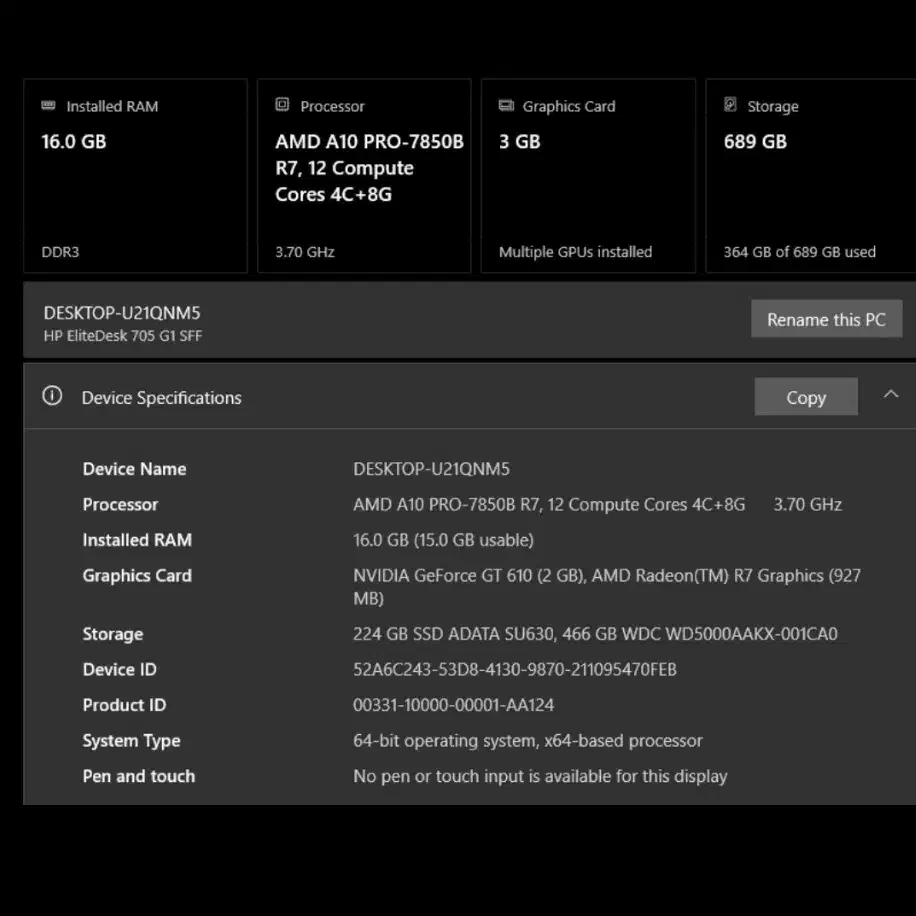Select '16.0 GB (15.0 GB usable)' value
The height and width of the screenshot is (916, 916).
[443, 540]
